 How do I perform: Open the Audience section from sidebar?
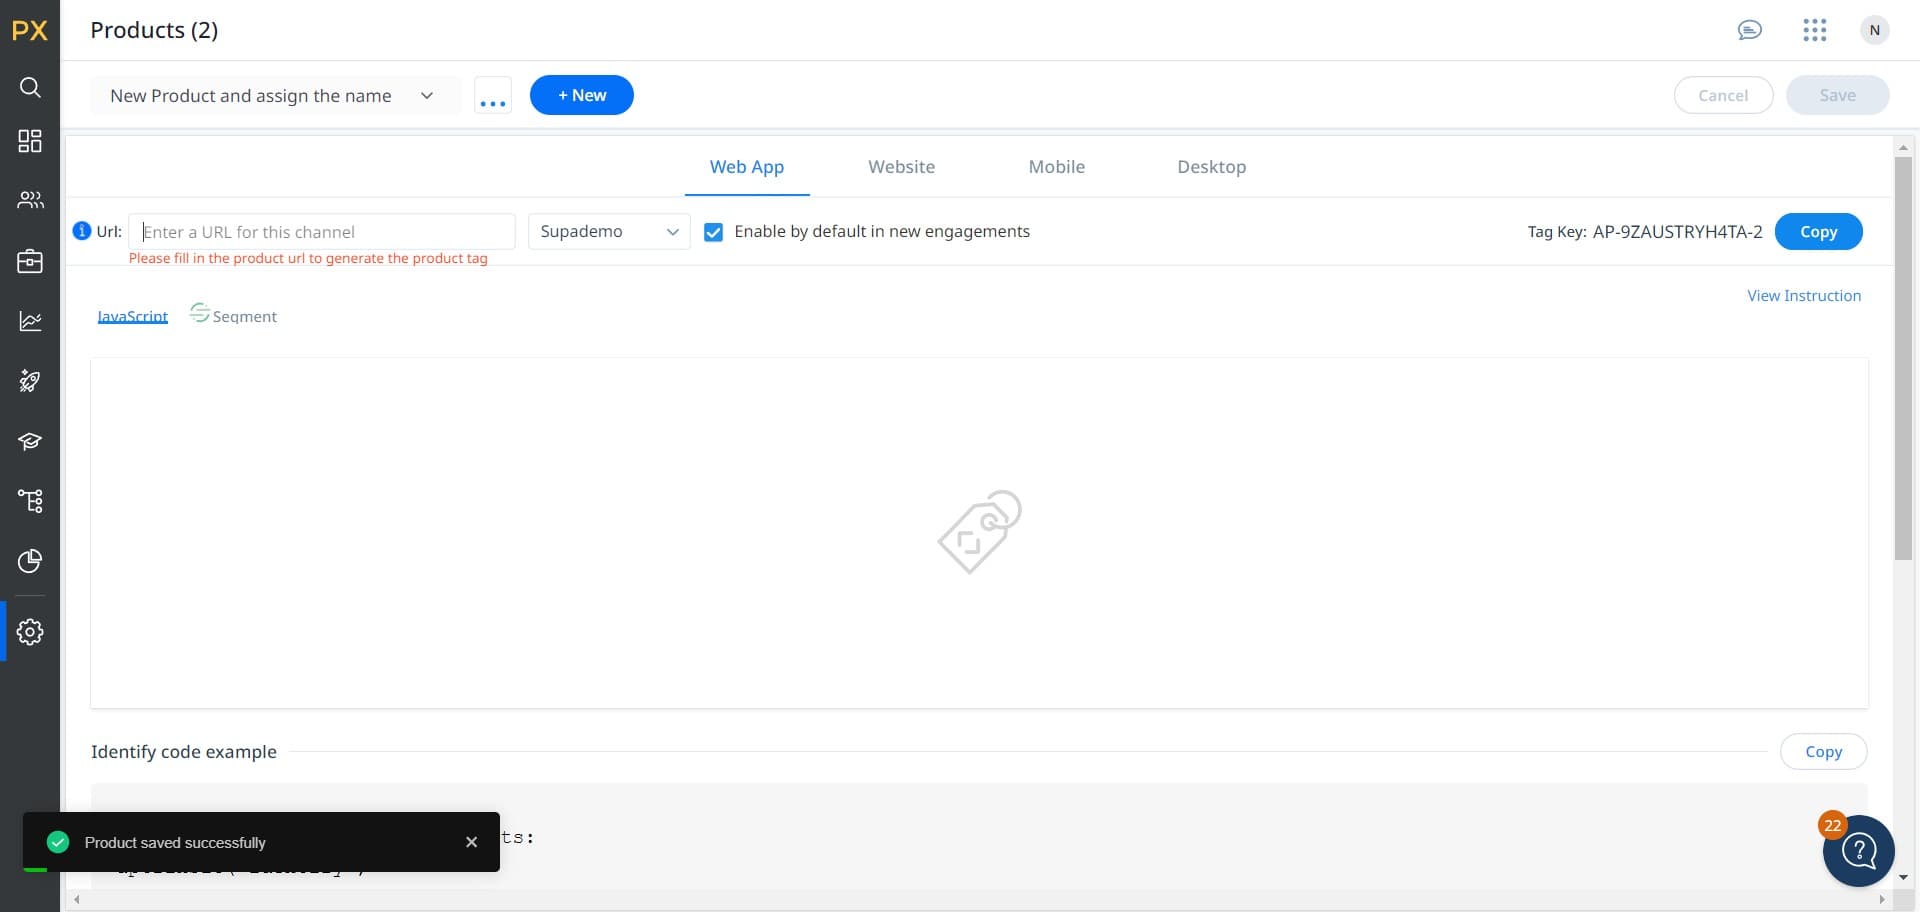[30, 200]
